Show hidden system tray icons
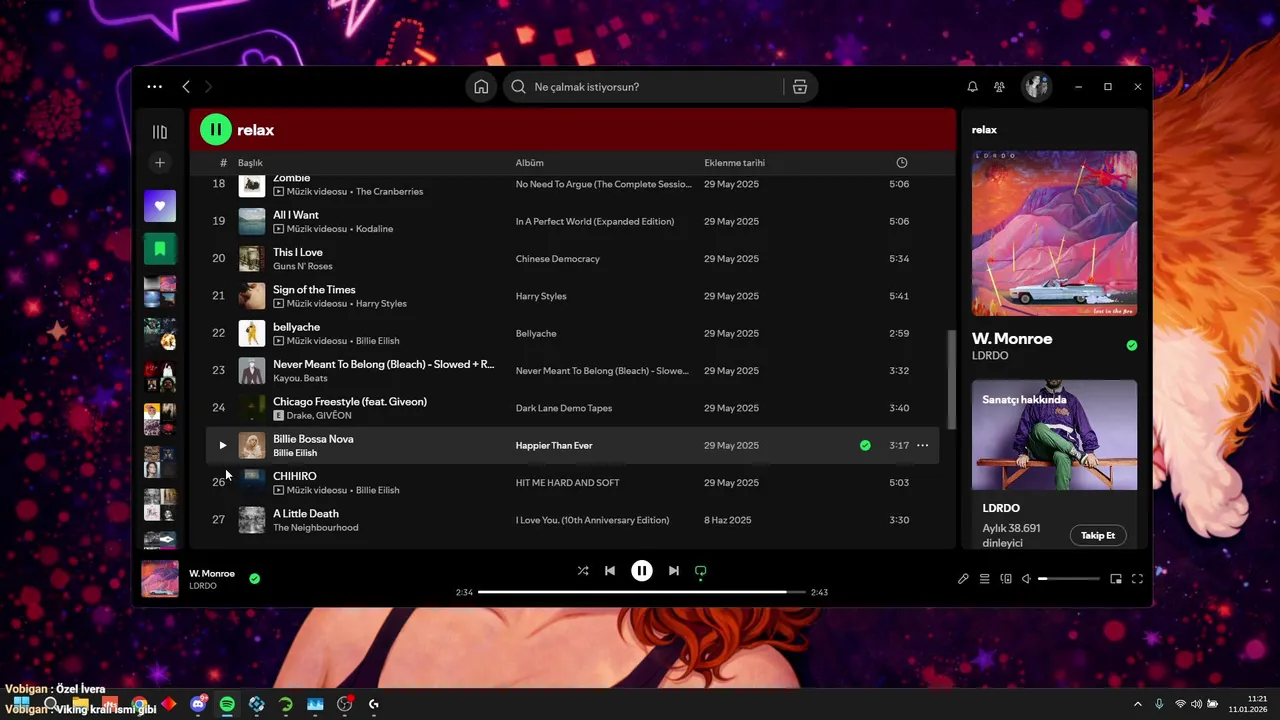Screen dimensions: 1280x720 [x=1137, y=704]
